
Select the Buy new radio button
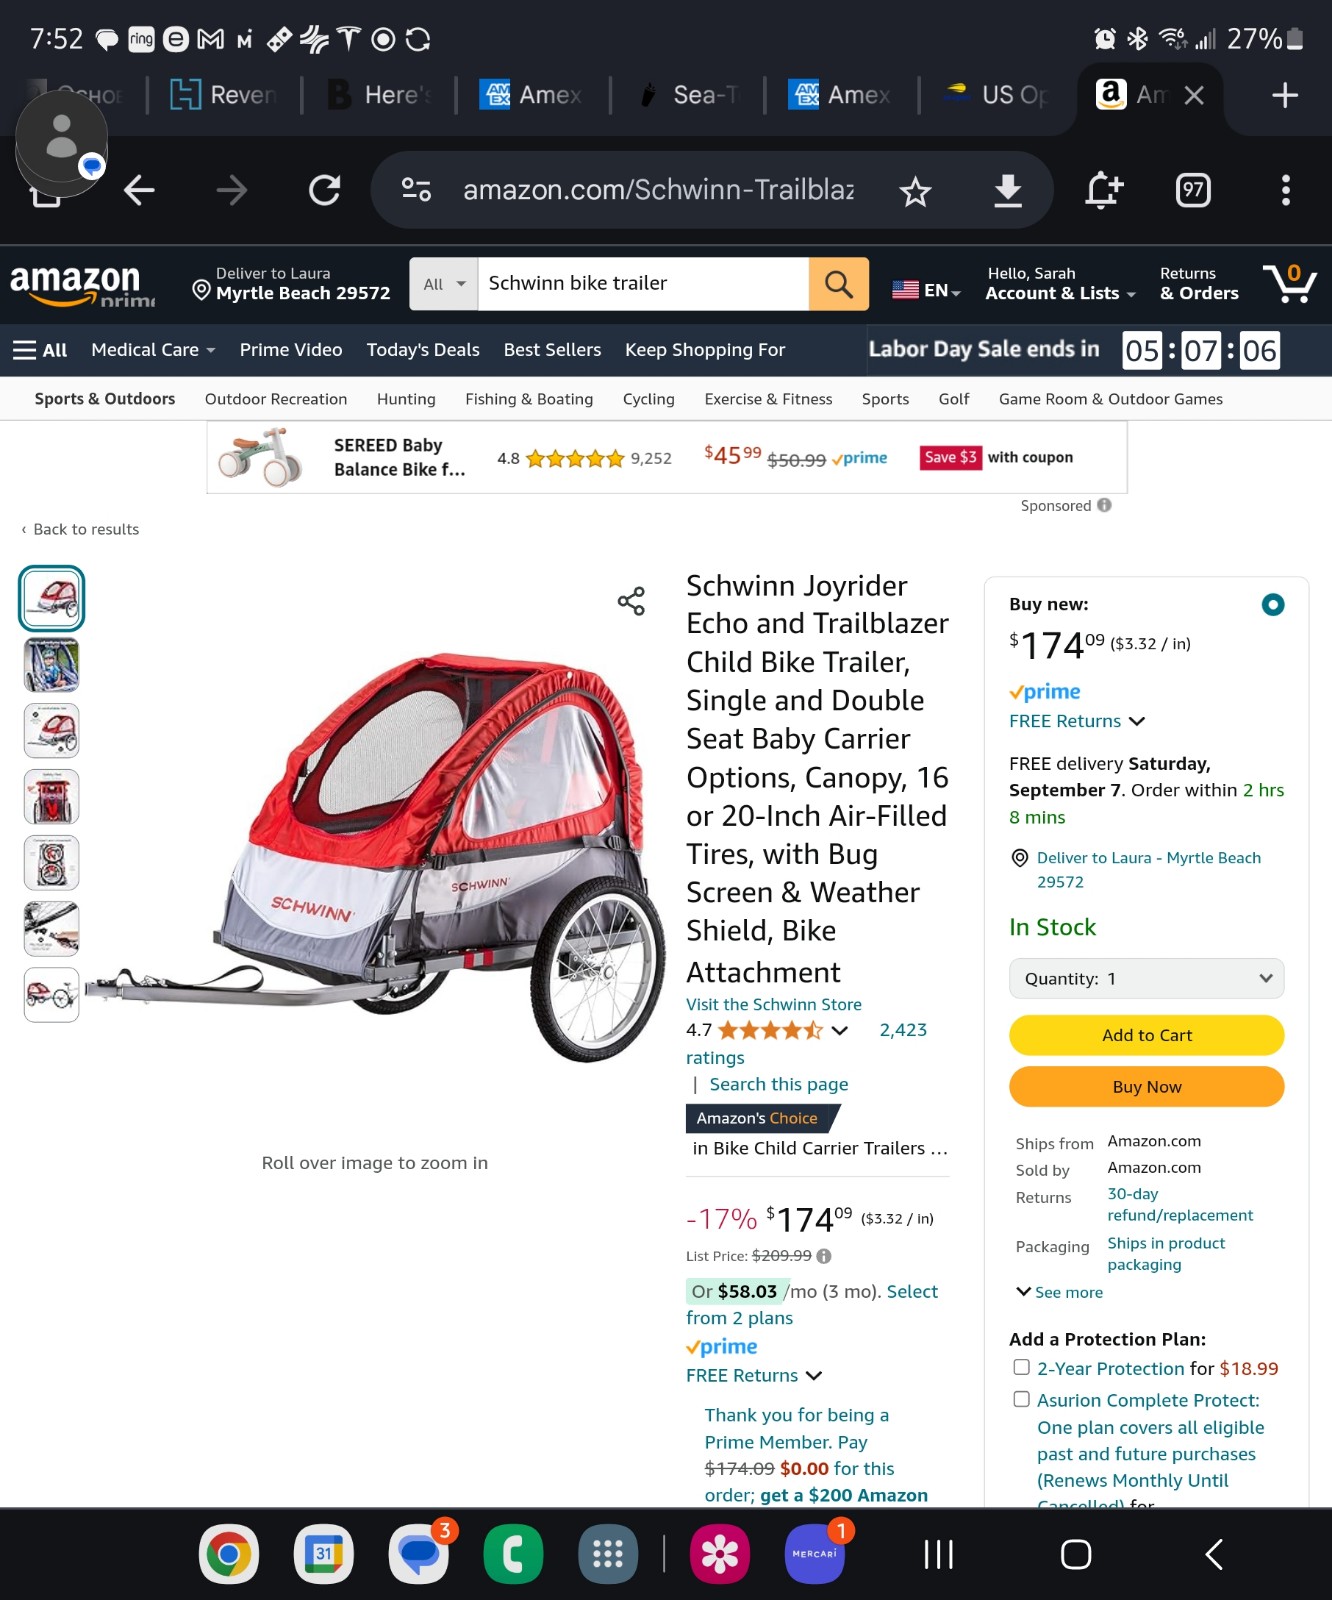tap(1272, 604)
